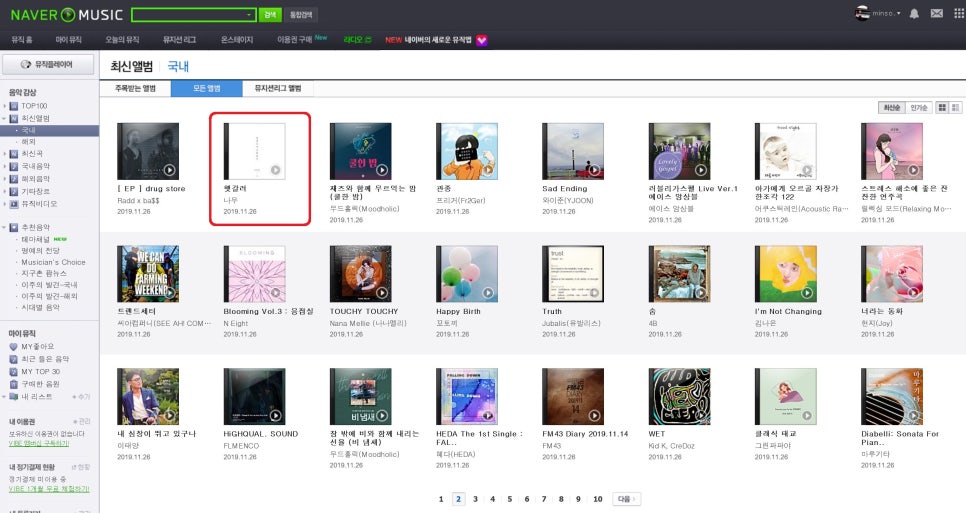The image size is (966, 513).
Task: Sort albums by 인기순 (popularity)
Action: pos(919,108)
